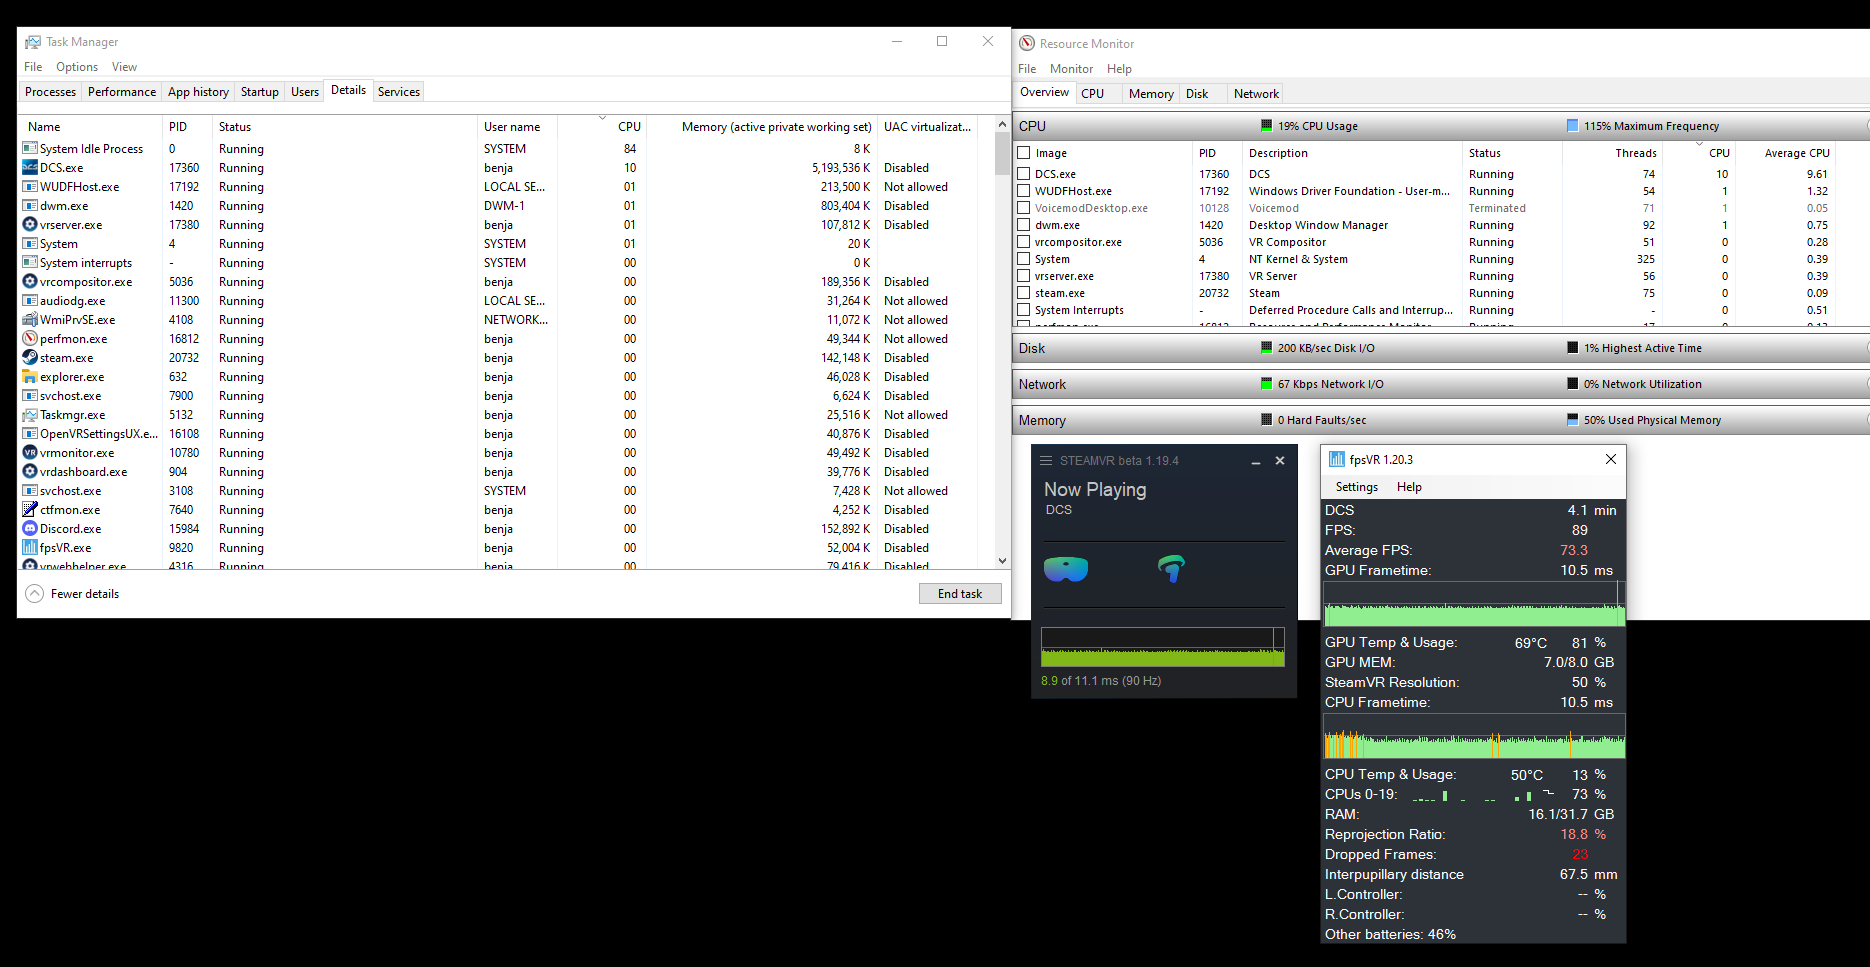Image resolution: width=1870 pixels, height=967 pixels.
Task: Click Task Manager scrollbar down arrow
Action: (1002, 561)
